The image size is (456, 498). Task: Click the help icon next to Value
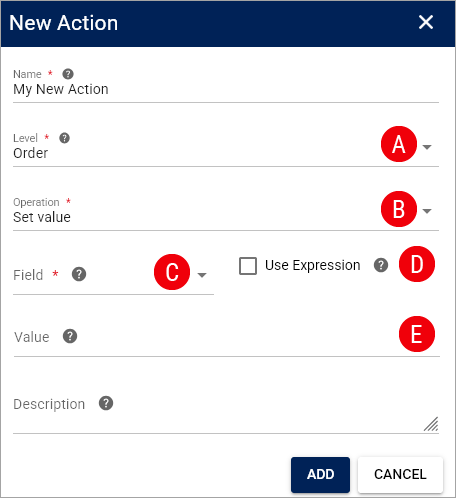coord(70,336)
